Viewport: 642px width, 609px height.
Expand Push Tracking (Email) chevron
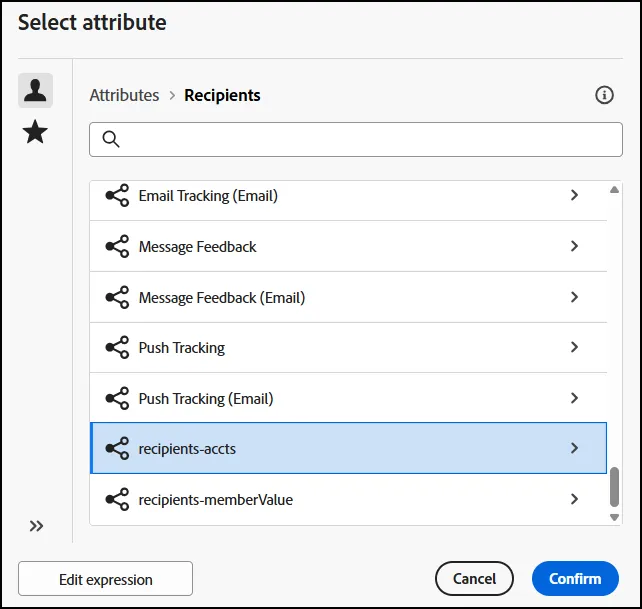tap(574, 398)
